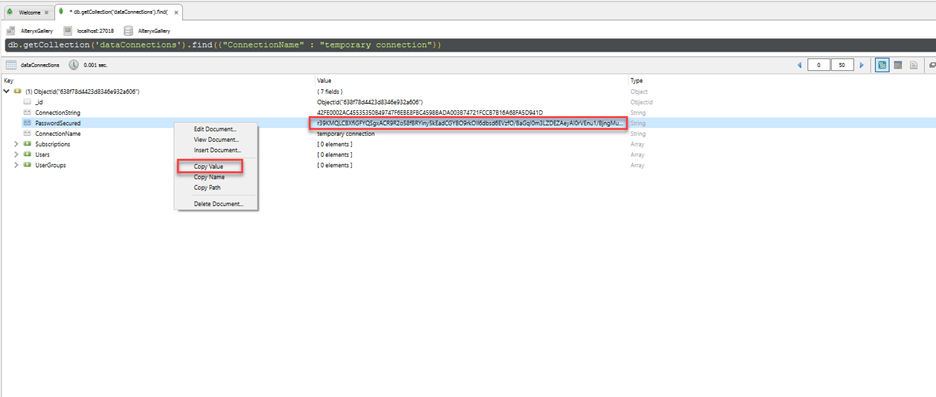Select the ConnectionName field row

click(468, 134)
